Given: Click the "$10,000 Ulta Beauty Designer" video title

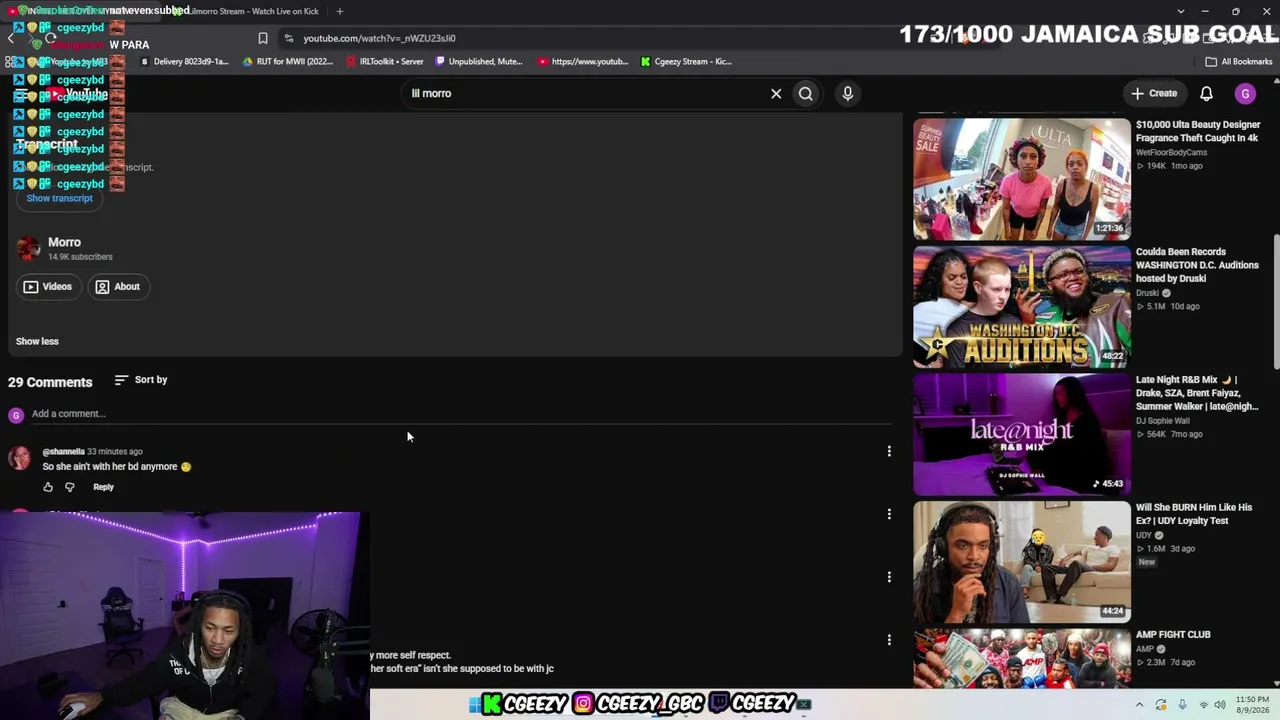Looking at the screenshot, I should click(x=1198, y=131).
